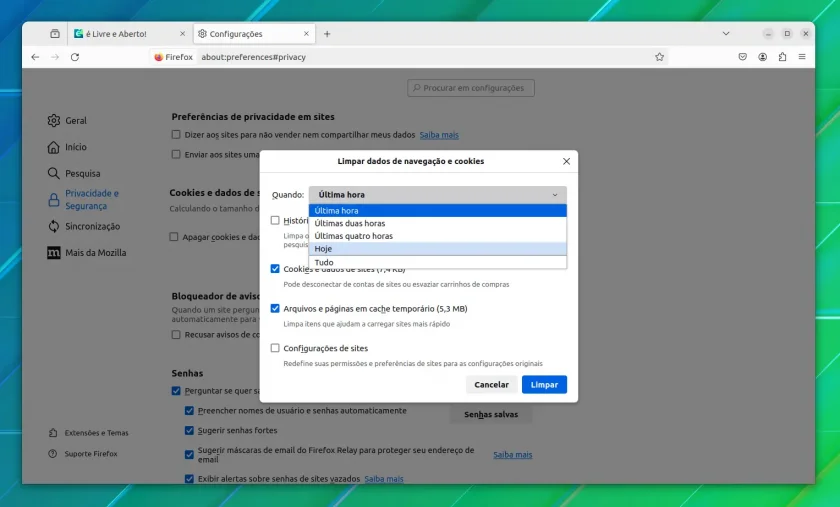
Task: Open Sincronização settings category
Action: click(84, 226)
